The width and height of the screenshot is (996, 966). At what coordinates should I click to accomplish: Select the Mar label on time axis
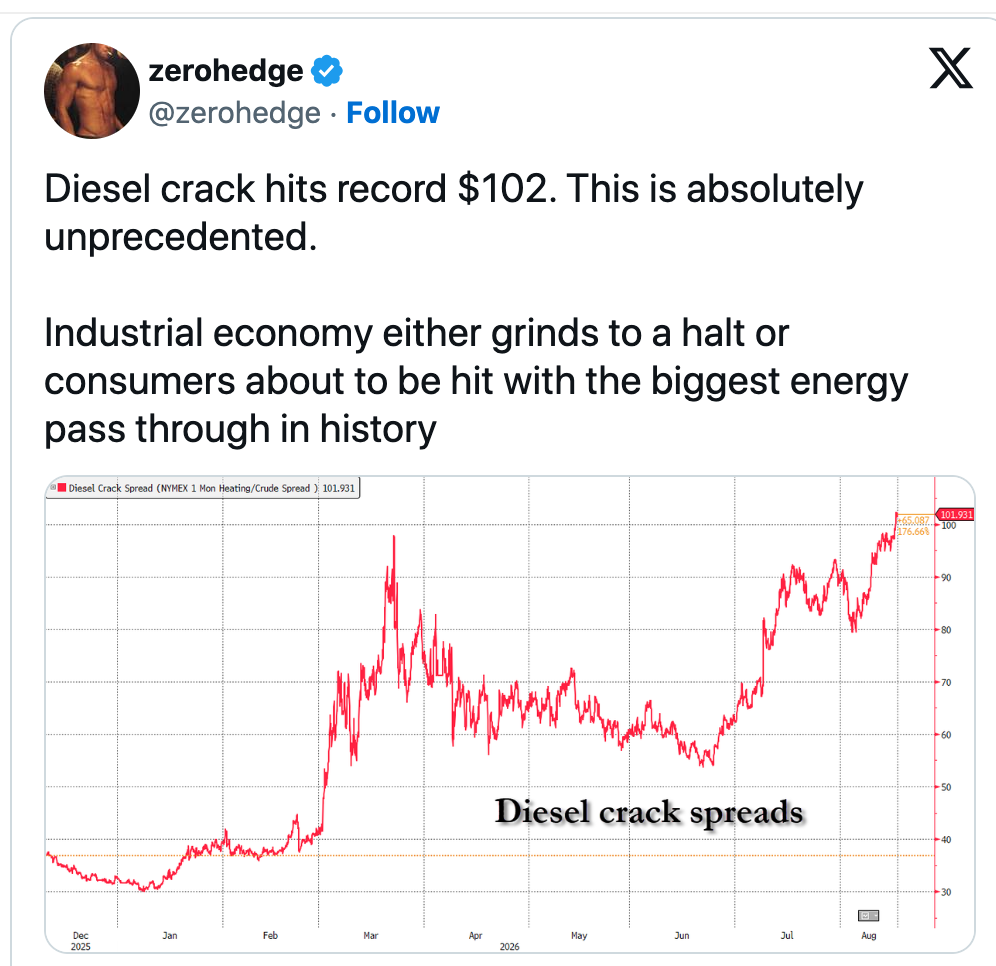click(370, 936)
